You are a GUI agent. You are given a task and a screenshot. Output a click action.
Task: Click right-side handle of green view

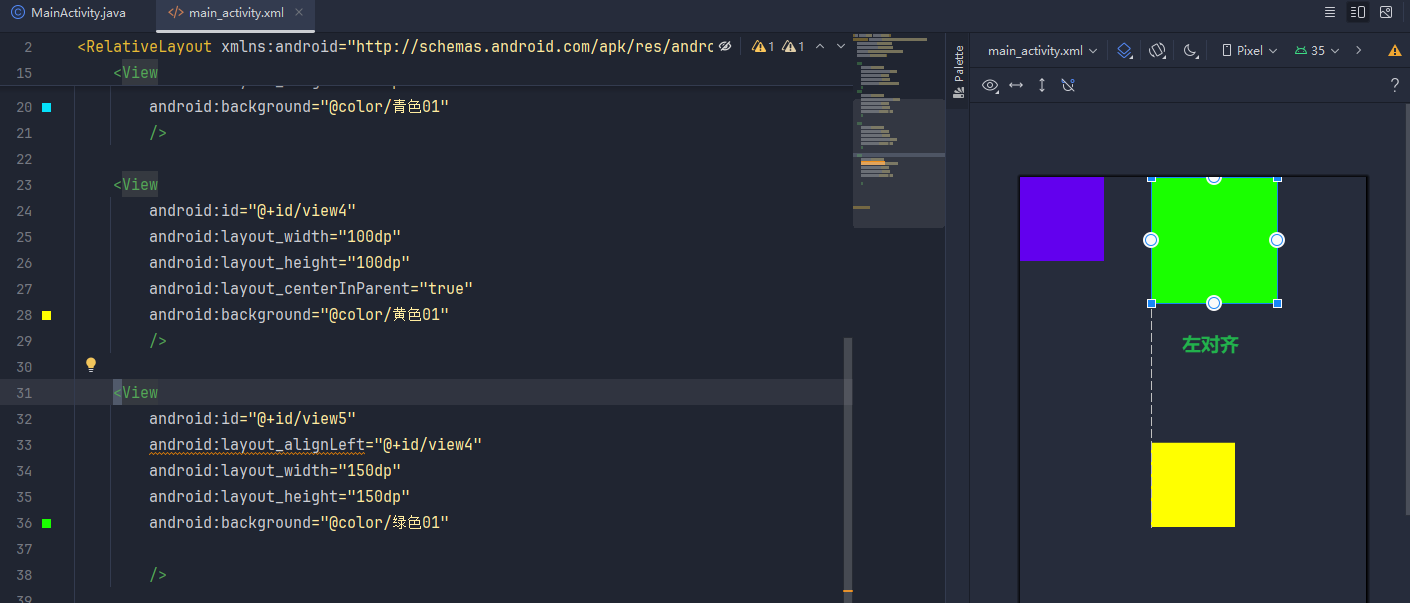coord(1277,240)
